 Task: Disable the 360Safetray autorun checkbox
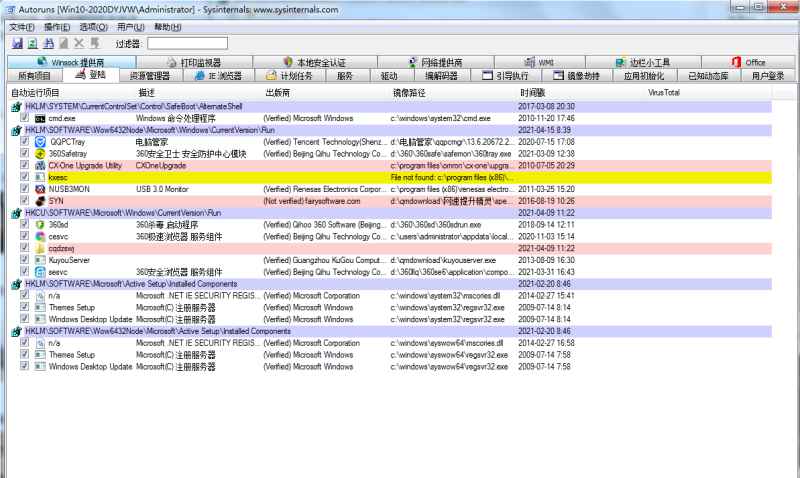(x=24, y=153)
